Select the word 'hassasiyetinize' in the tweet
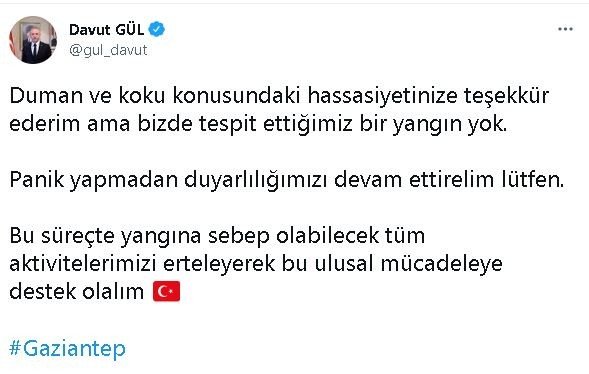Viewport: 589px width, 374px height. coord(382,96)
